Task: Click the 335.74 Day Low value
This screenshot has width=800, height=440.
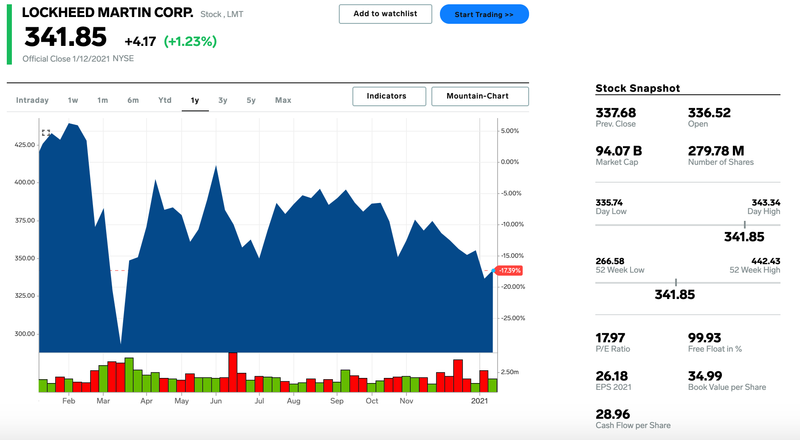Action: [x=609, y=203]
